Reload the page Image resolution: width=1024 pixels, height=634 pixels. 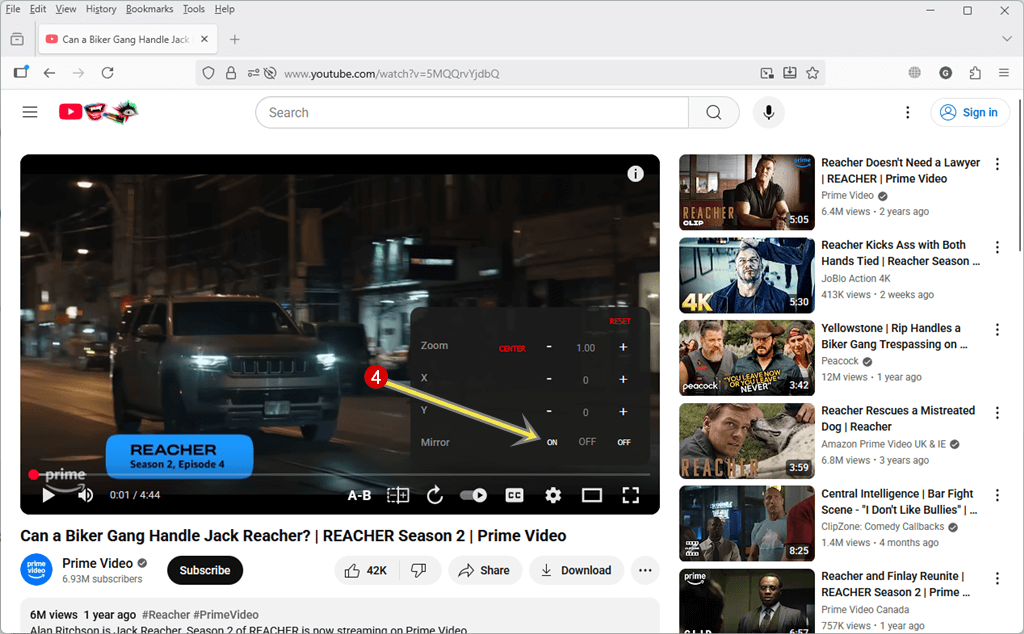click(108, 72)
